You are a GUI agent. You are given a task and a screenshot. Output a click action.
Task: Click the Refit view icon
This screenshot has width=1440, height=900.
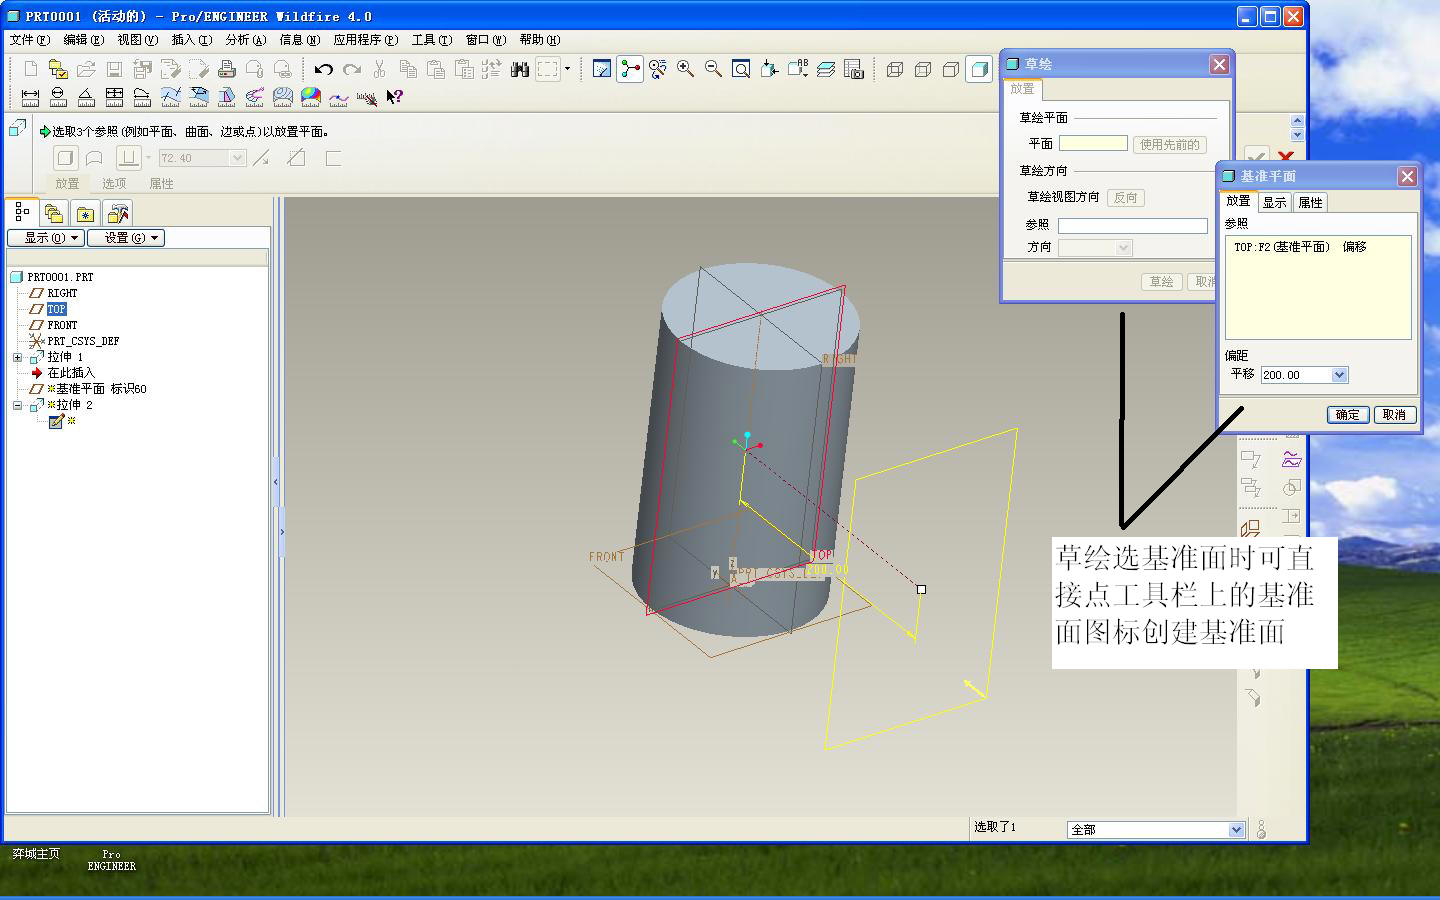741,69
